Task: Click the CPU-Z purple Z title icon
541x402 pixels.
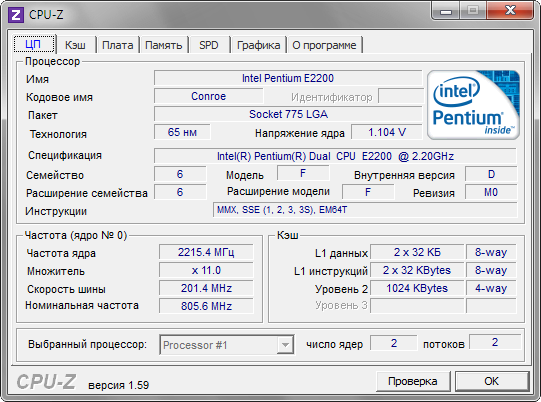Action: [16, 15]
